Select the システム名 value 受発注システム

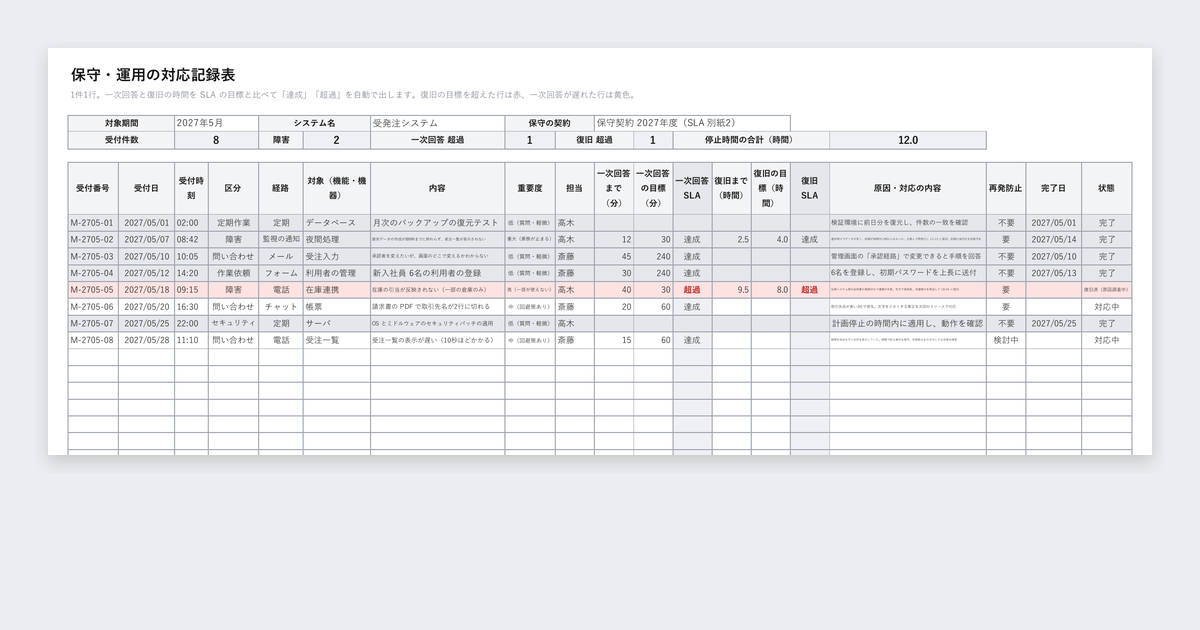coord(437,123)
